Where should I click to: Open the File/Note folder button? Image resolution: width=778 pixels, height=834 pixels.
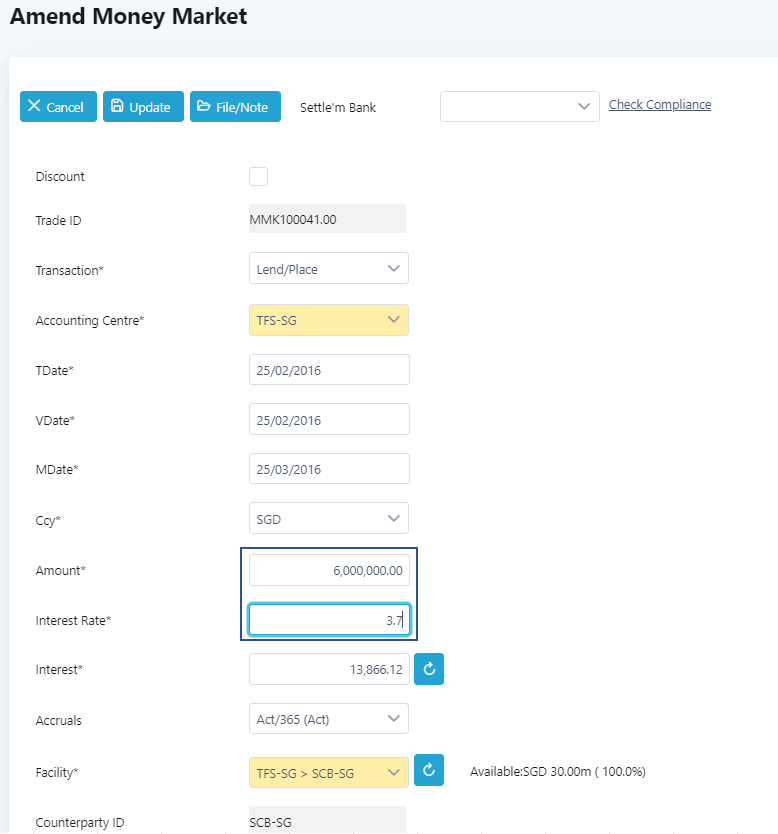tap(235, 107)
